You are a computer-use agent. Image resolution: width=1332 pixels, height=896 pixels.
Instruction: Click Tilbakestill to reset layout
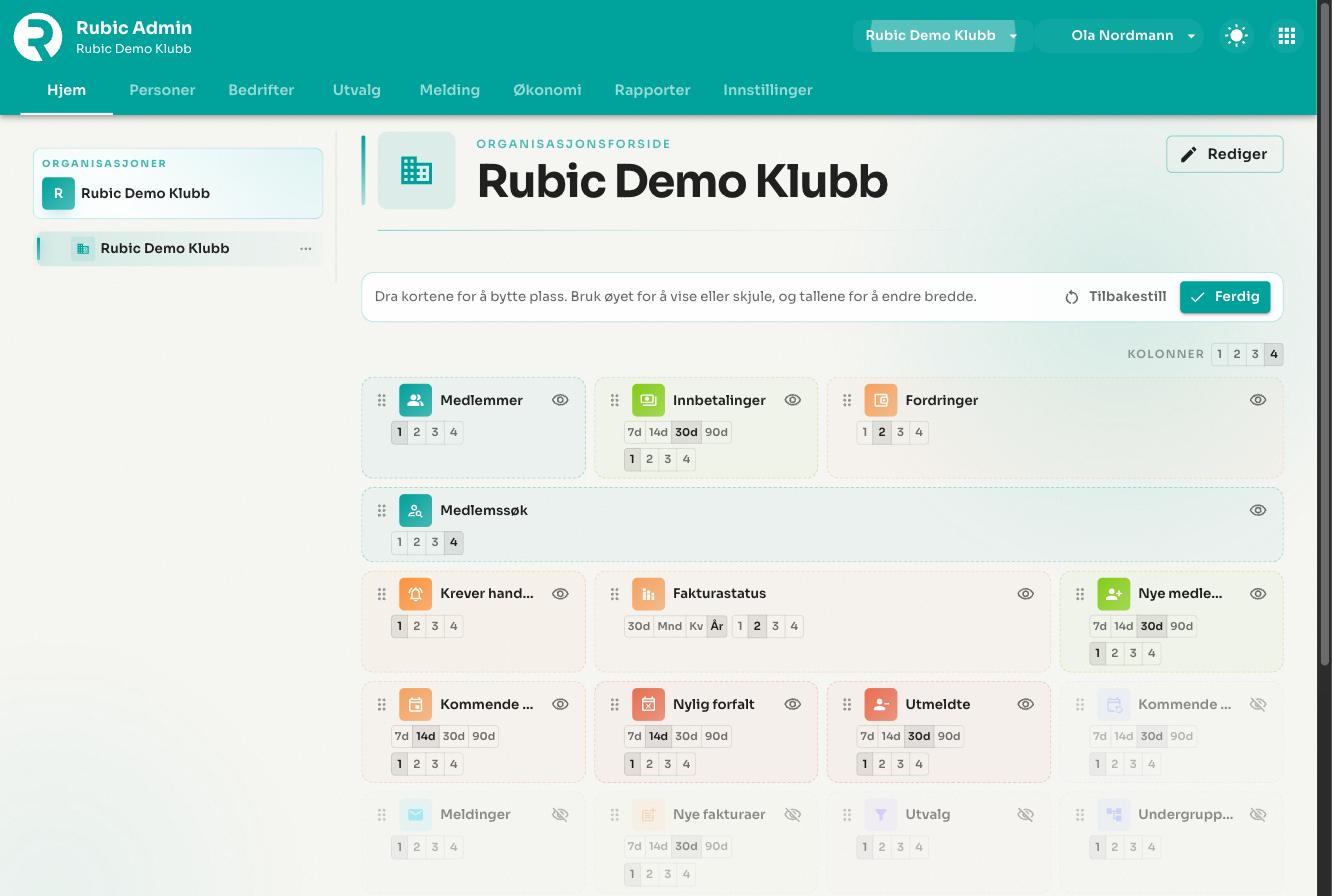point(1115,297)
